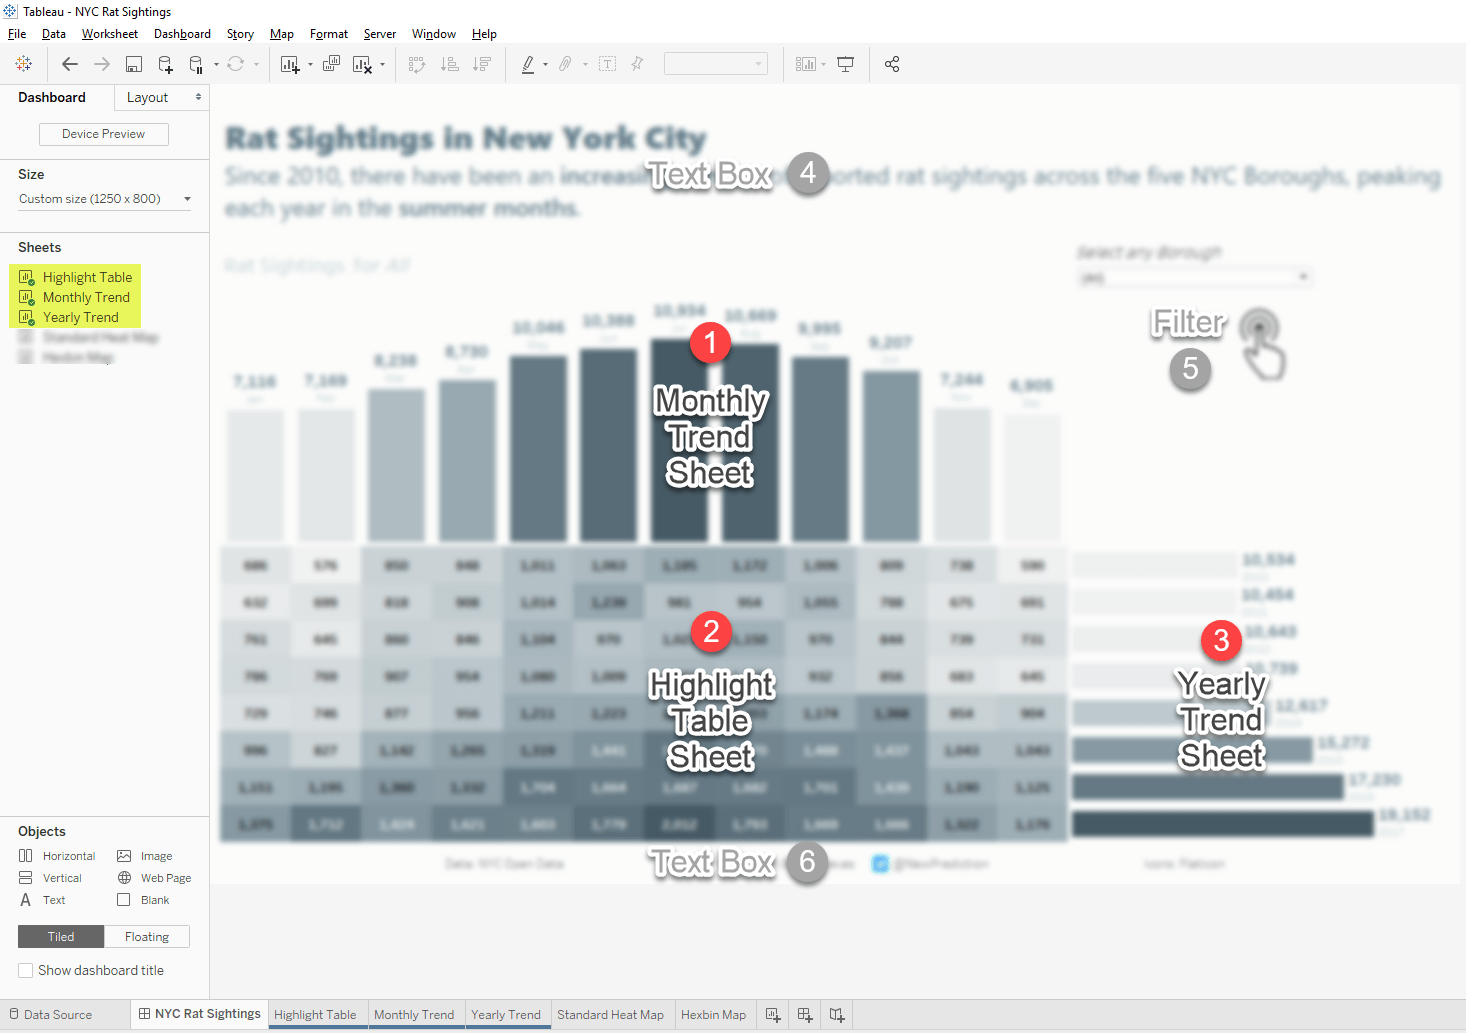Open the highlight color picker in the toolbar

coord(529,63)
